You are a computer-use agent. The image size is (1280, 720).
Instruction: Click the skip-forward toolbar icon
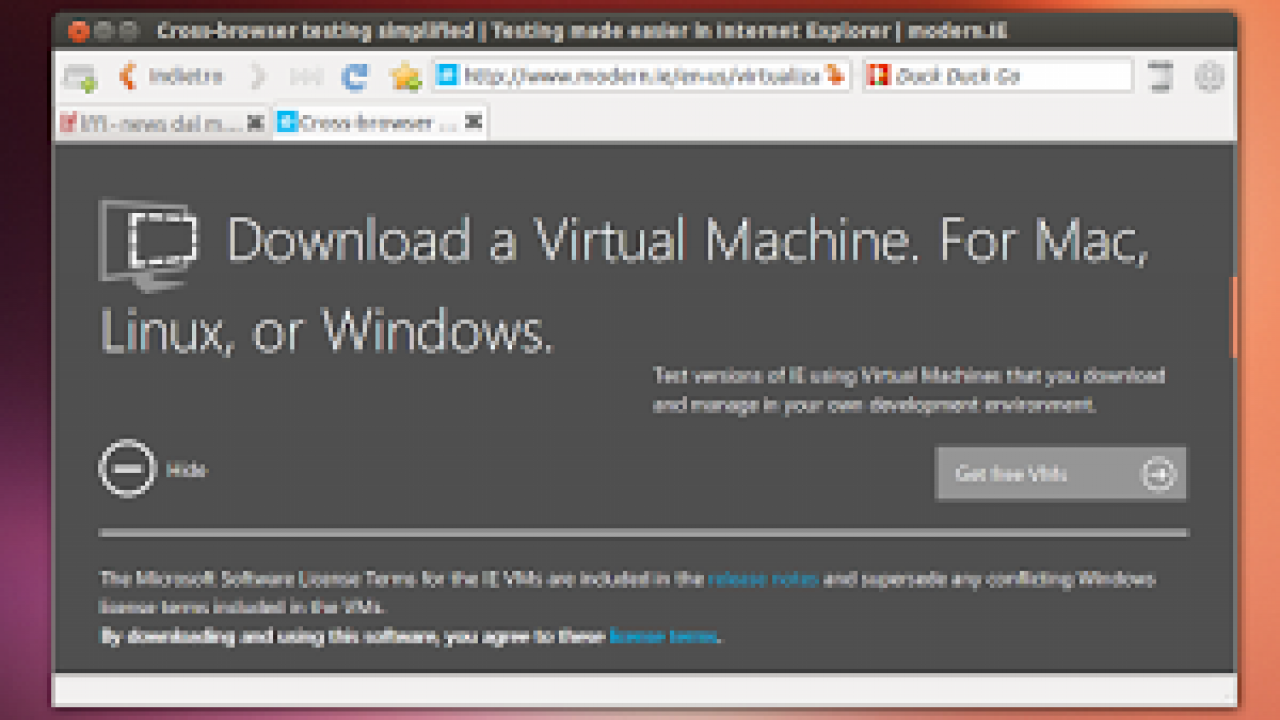point(304,76)
